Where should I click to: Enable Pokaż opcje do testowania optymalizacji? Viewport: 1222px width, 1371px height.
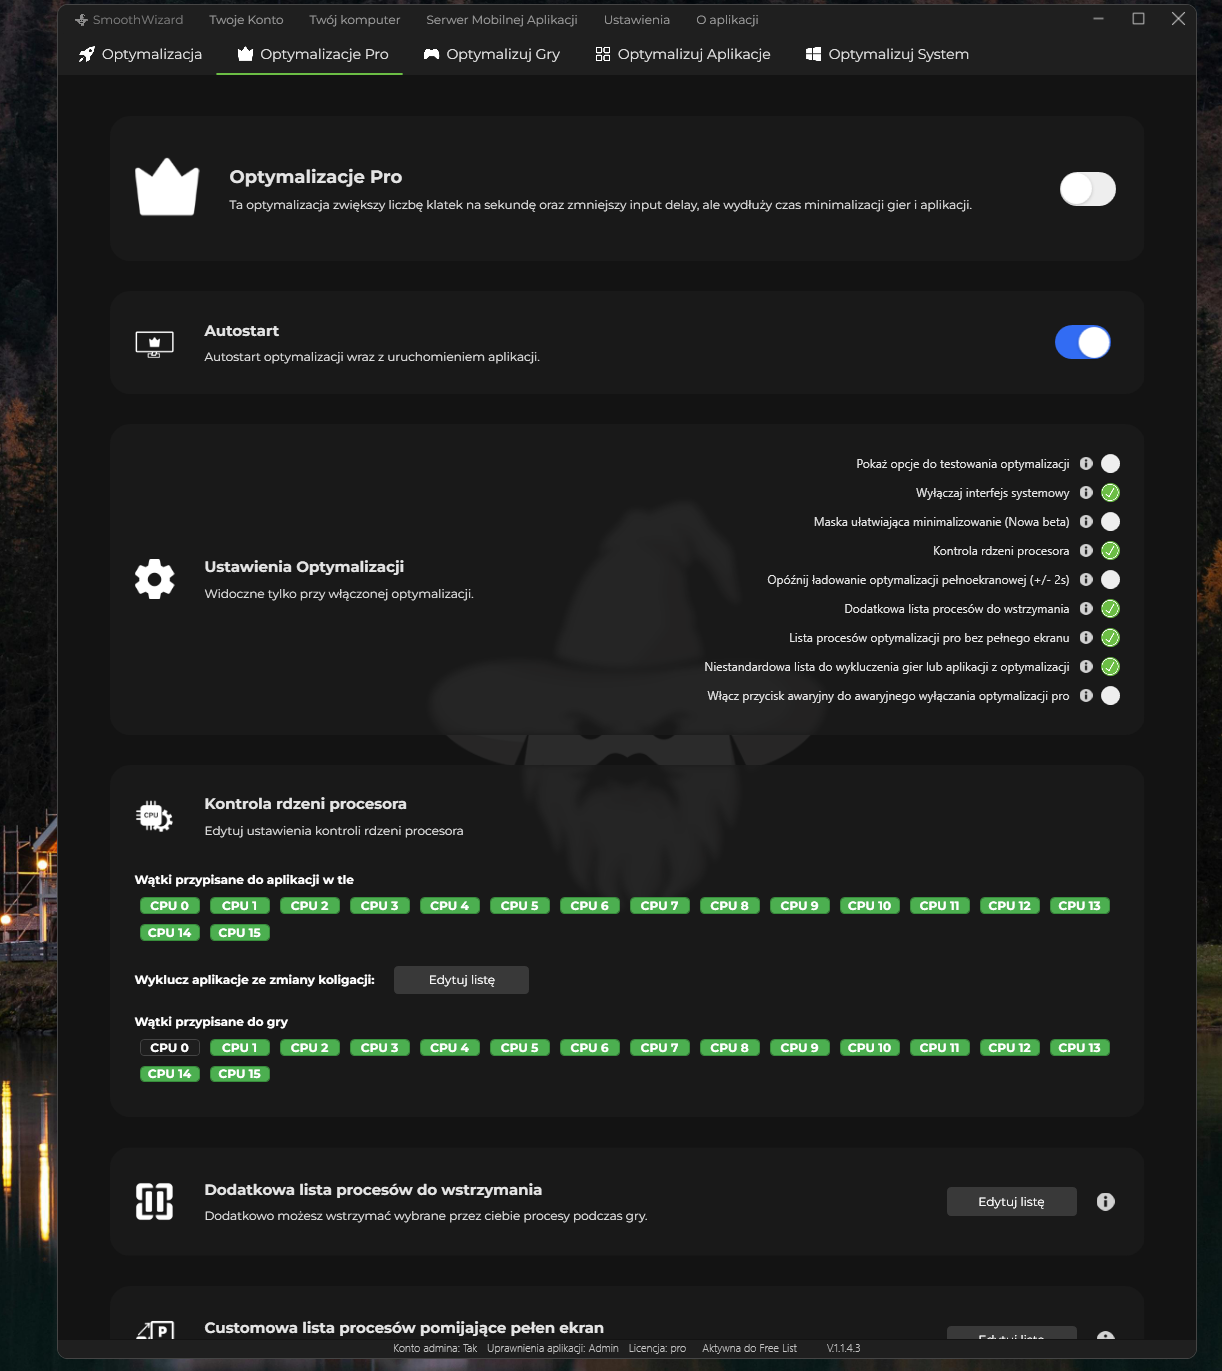pyautogui.click(x=1110, y=464)
